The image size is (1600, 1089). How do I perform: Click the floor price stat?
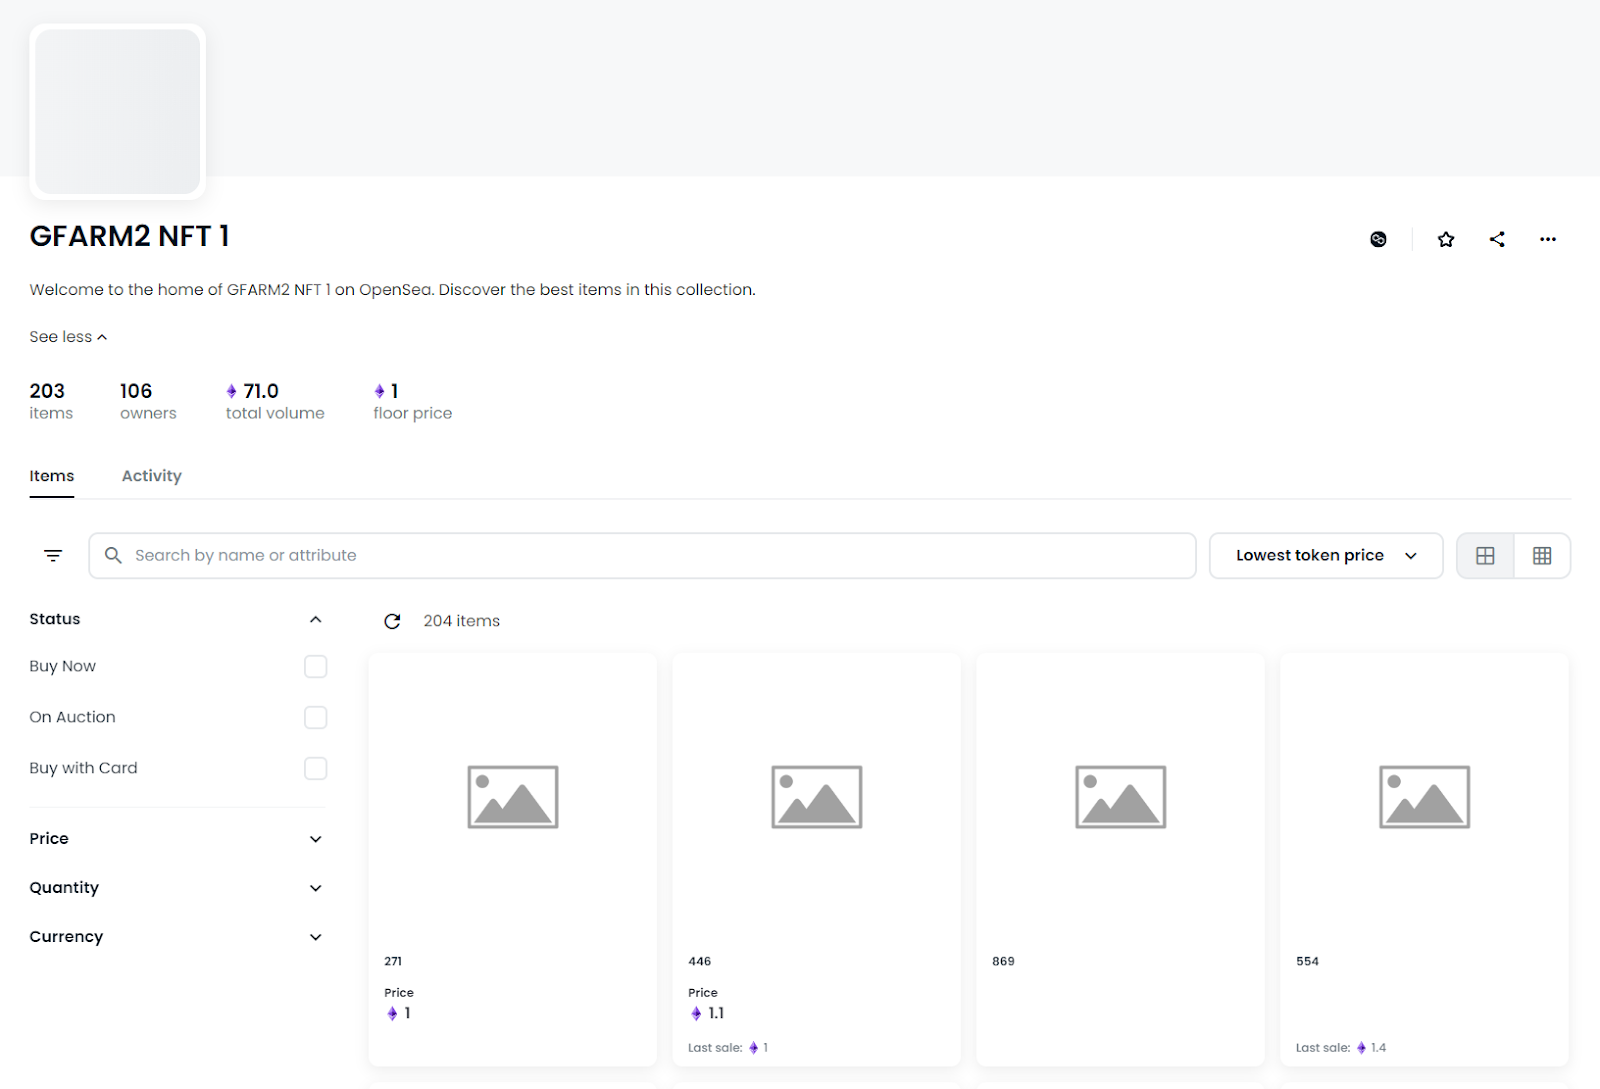click(x=413, y=401)
